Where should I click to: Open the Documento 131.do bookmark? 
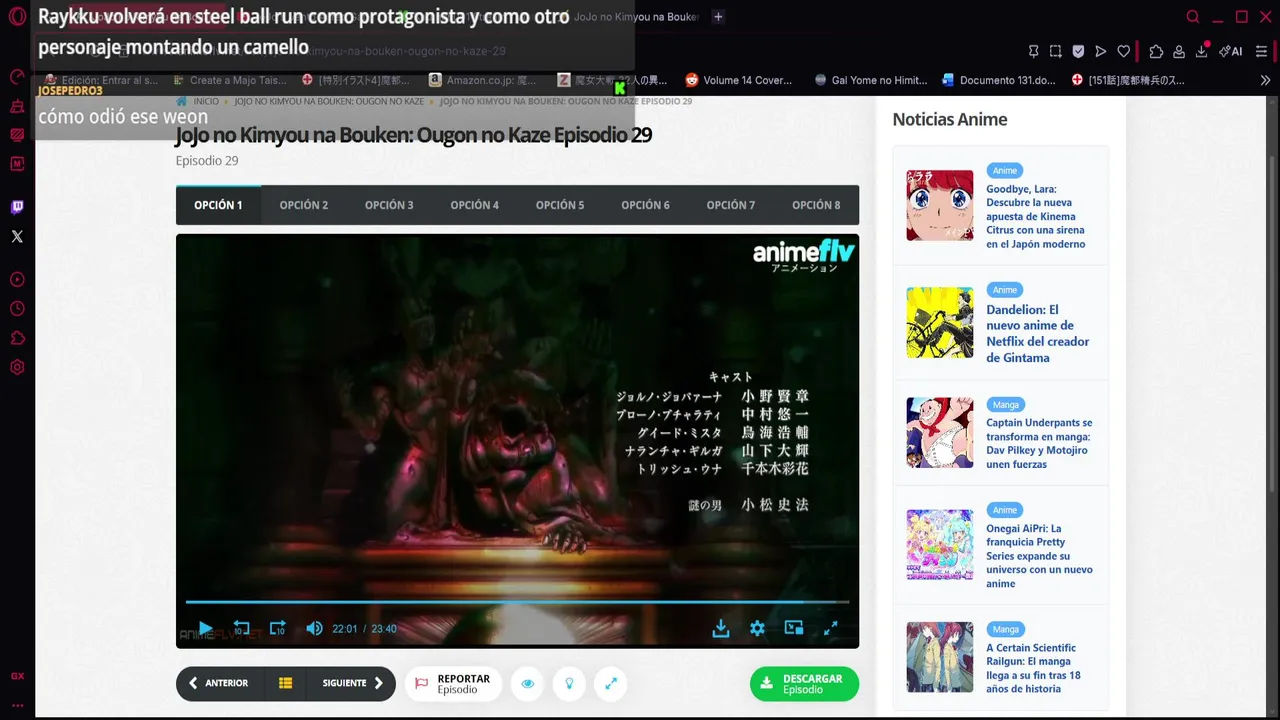[x=999, y=80]
